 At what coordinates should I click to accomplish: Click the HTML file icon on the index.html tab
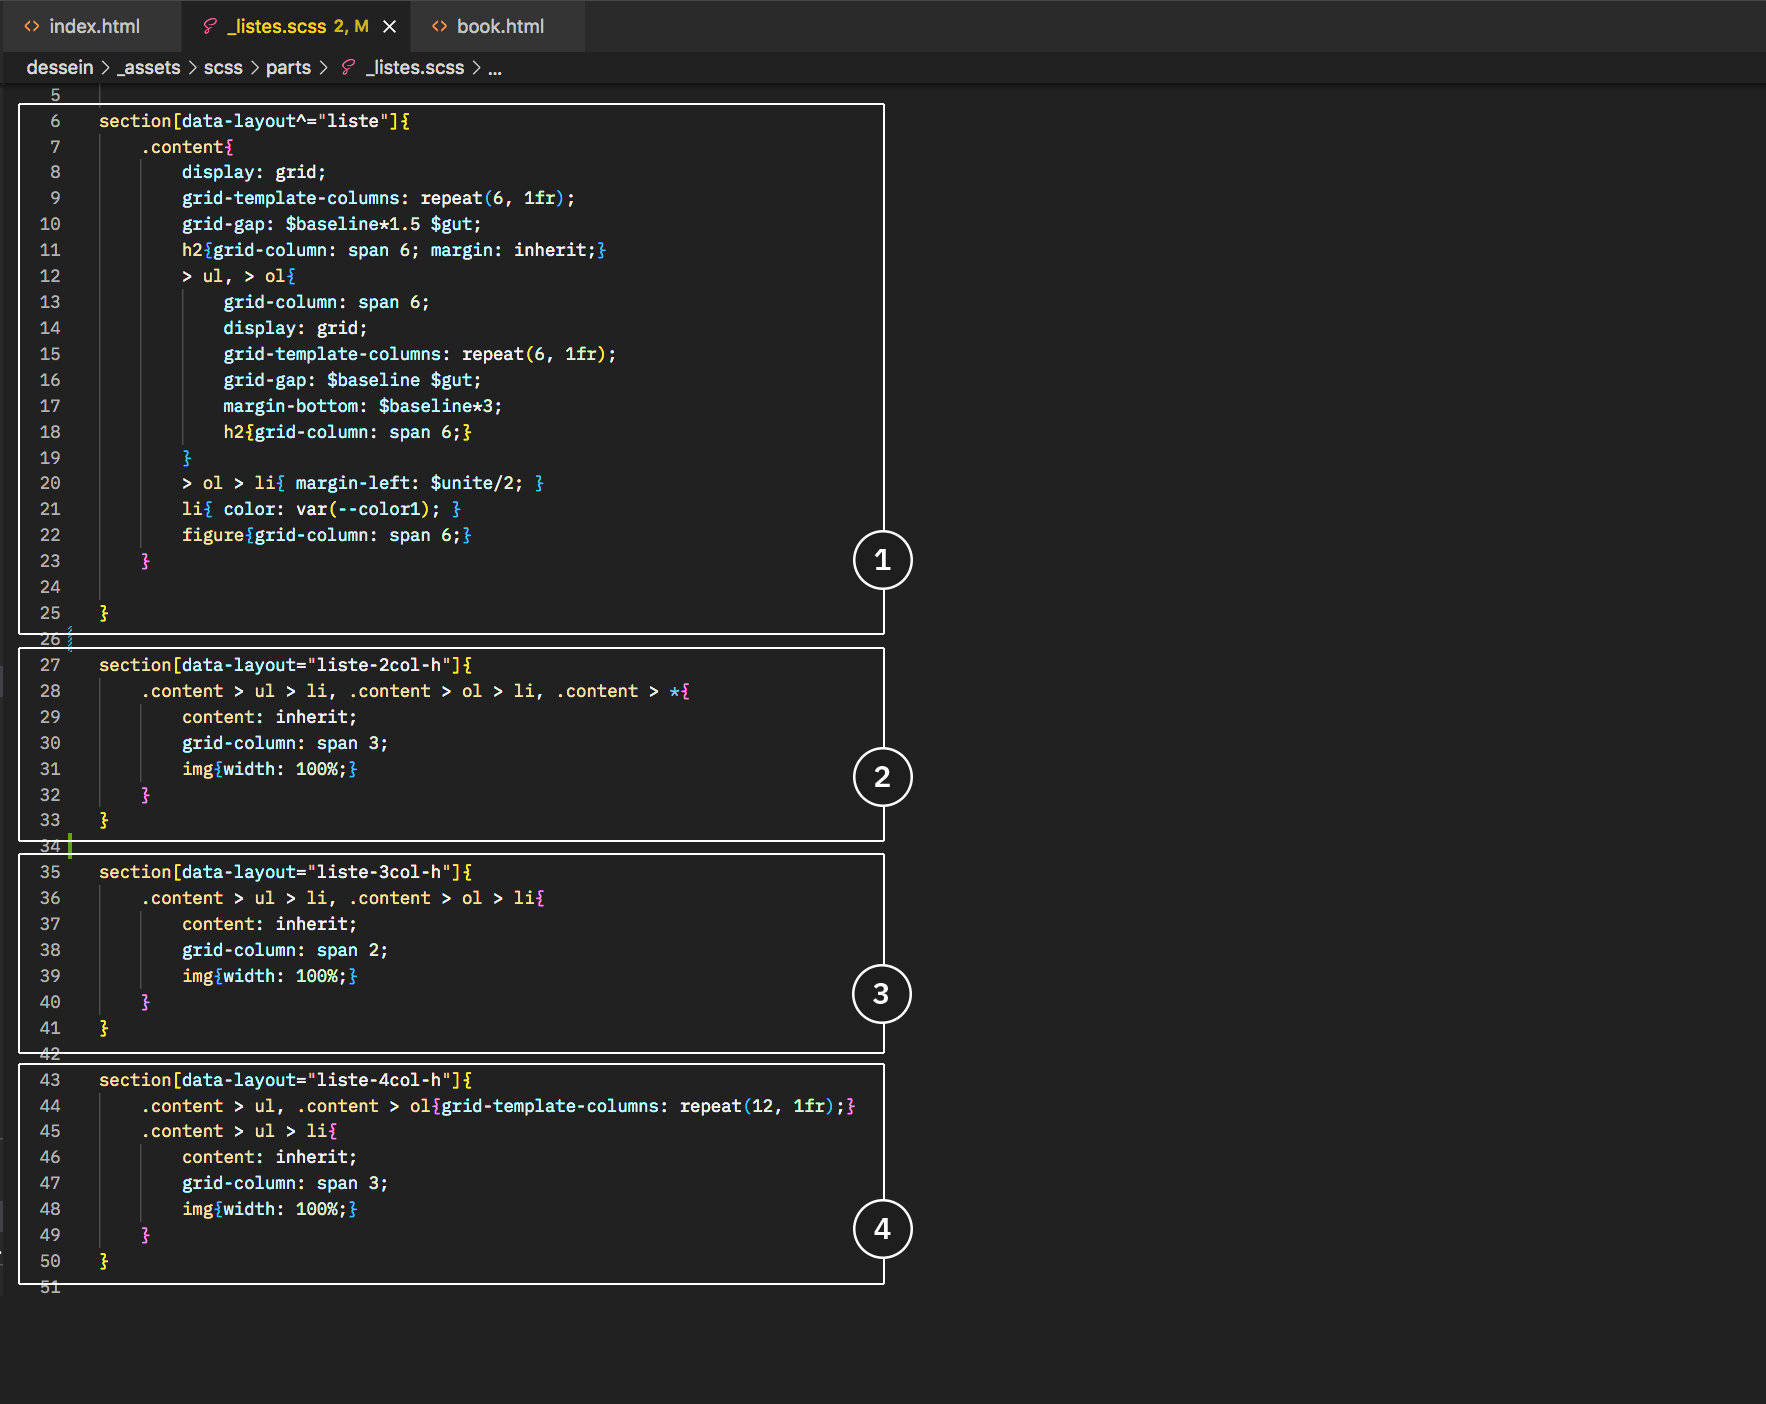(32, 27)
